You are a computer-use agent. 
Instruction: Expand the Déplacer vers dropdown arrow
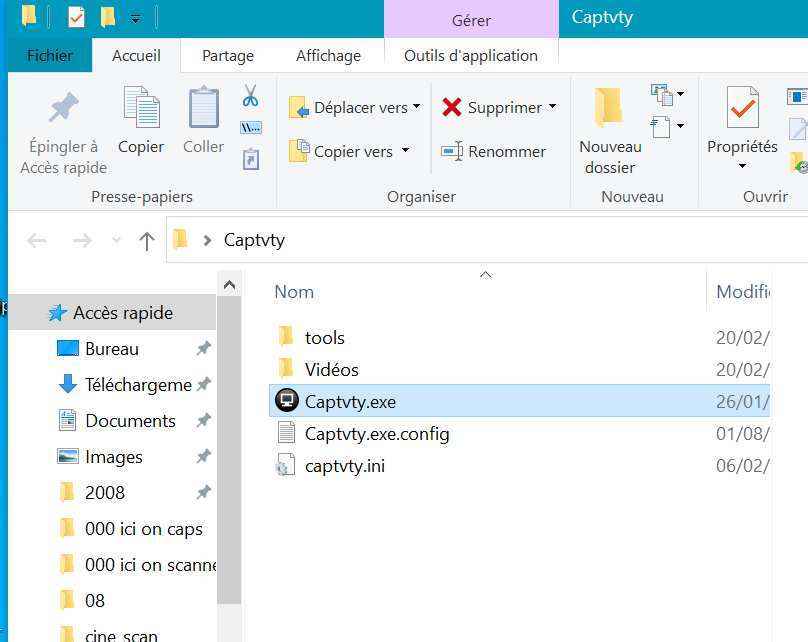tap(416, 106)
